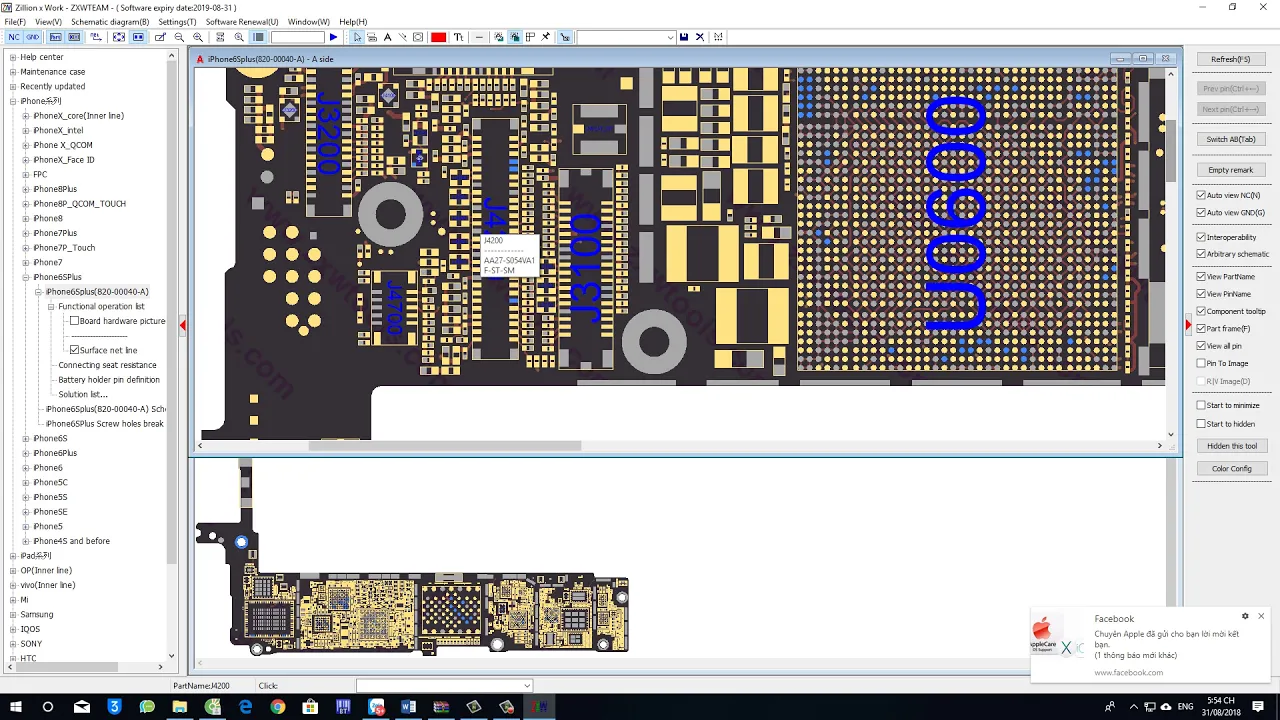
Task: Click the Switch AB(Tab) button
Action: [x=1231, y=139]
